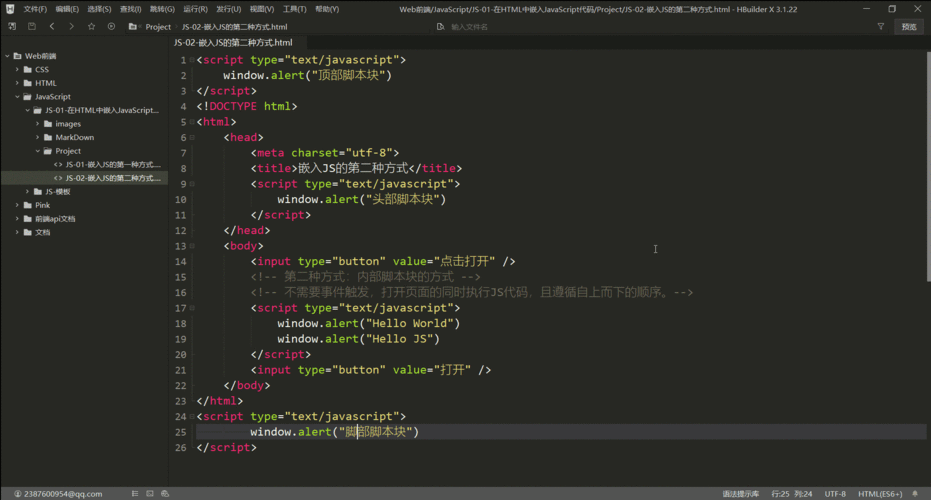Click the filter funnel icon
The image size is (931, 500).
[881, 26]
